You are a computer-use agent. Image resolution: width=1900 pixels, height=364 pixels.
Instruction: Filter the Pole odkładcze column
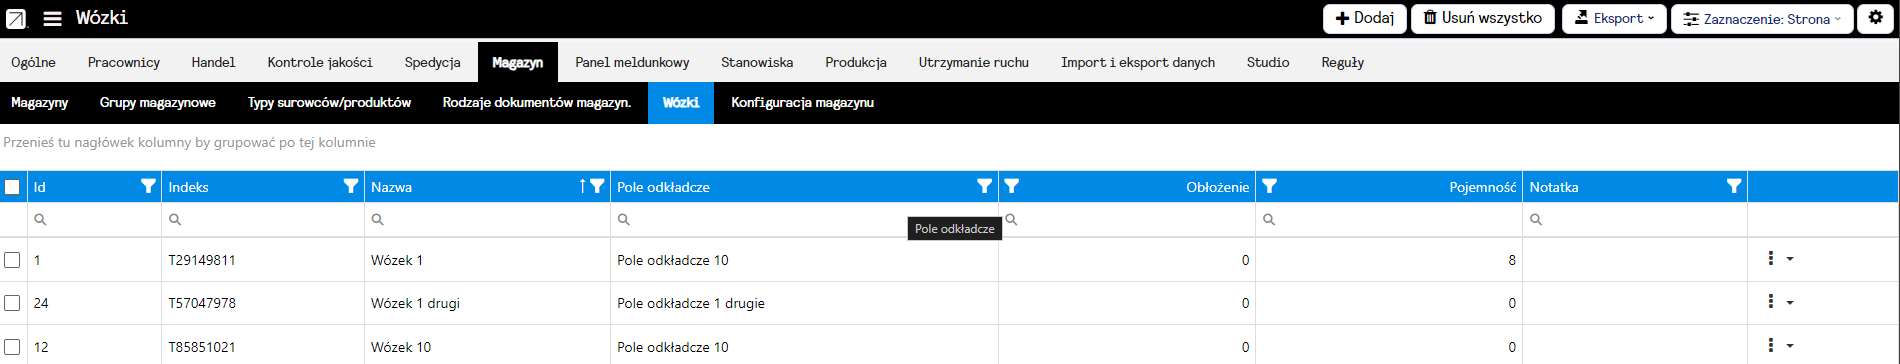coord(984,186)
